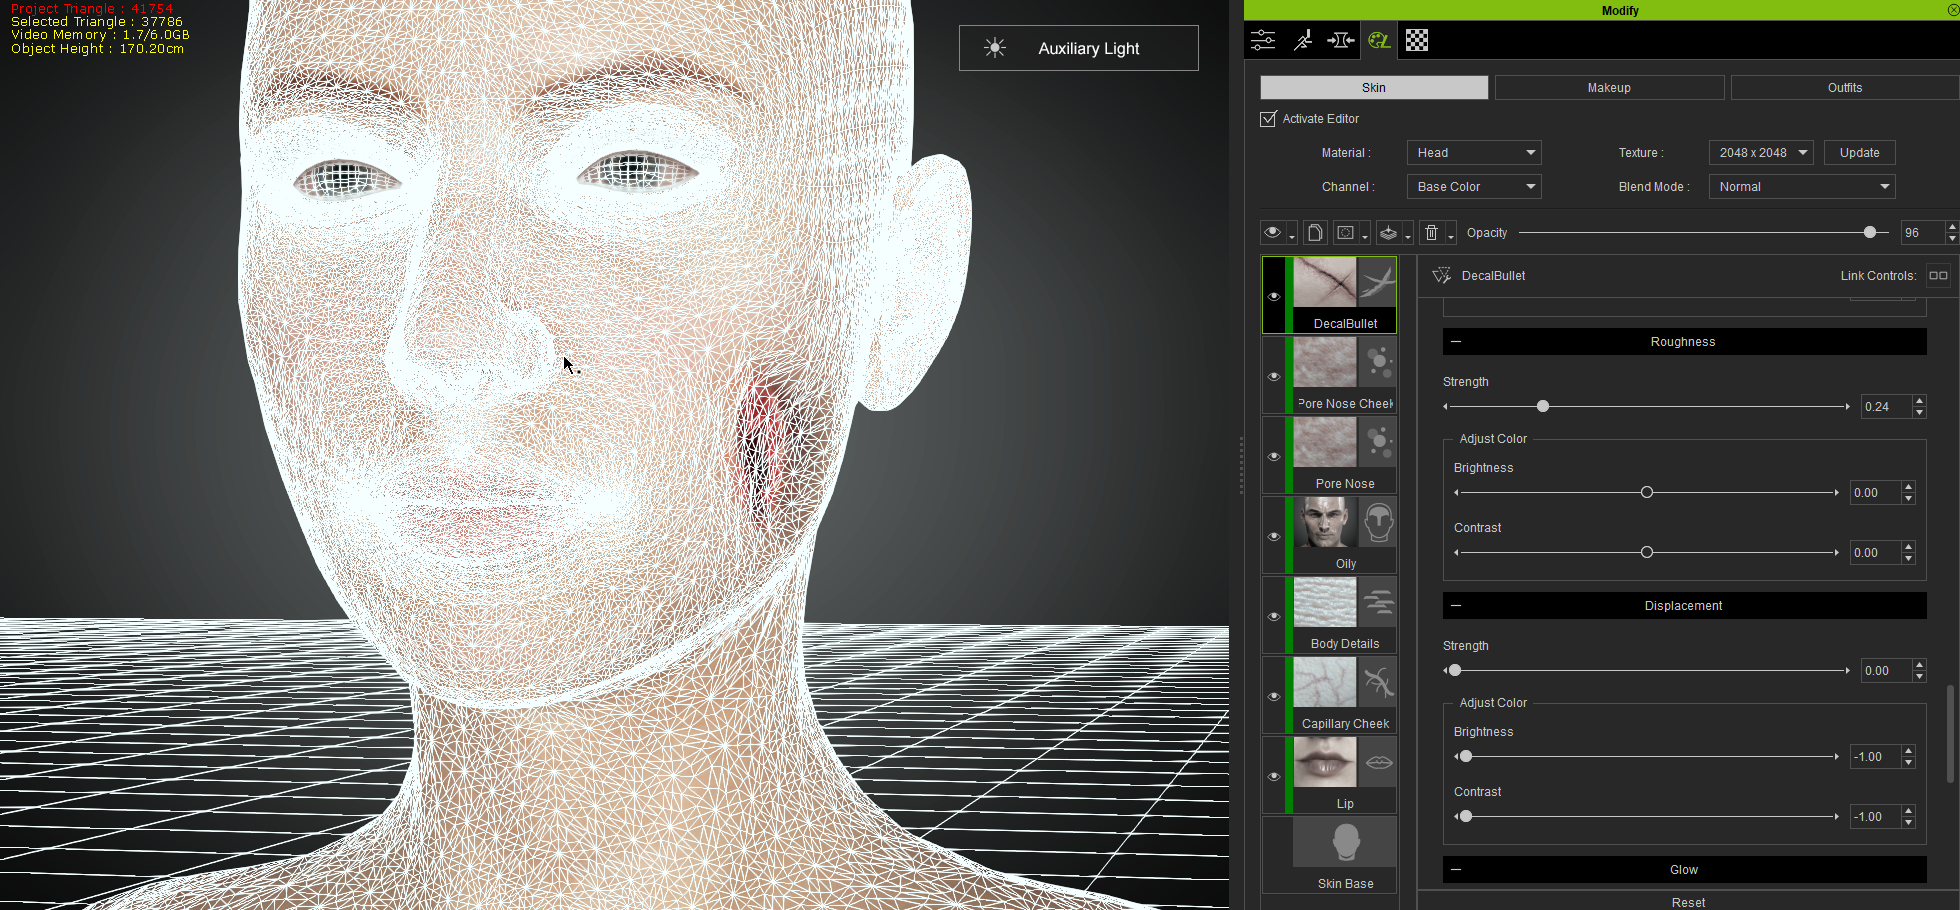Click the Opacity value field showing 96

[x=1922, y=233]
